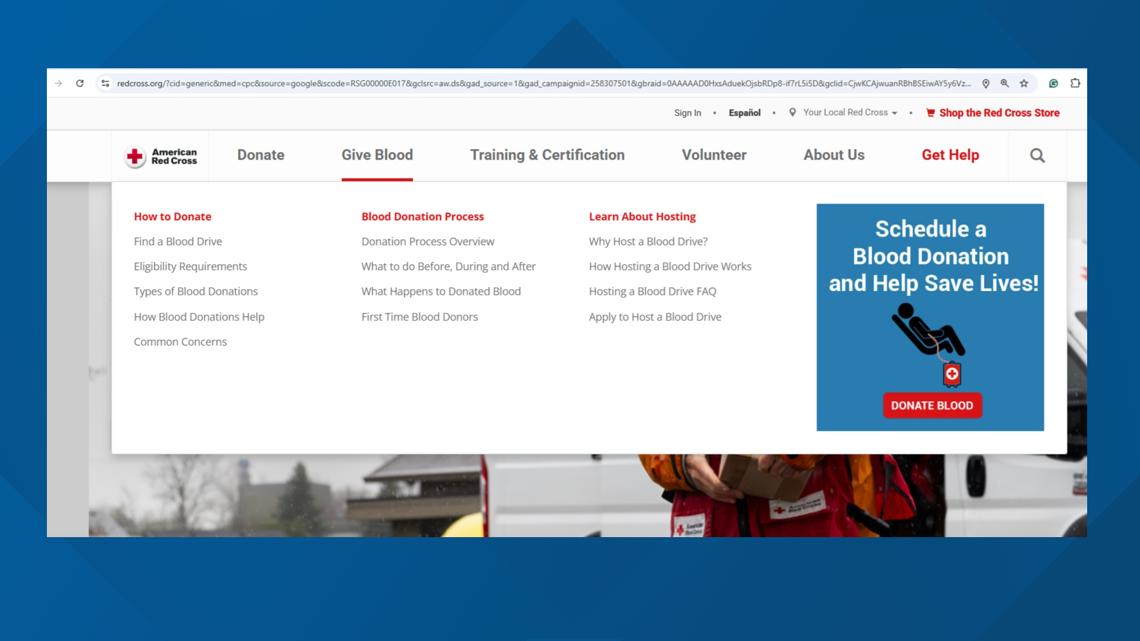Open Common Concerns link

(x=180, y=342)
